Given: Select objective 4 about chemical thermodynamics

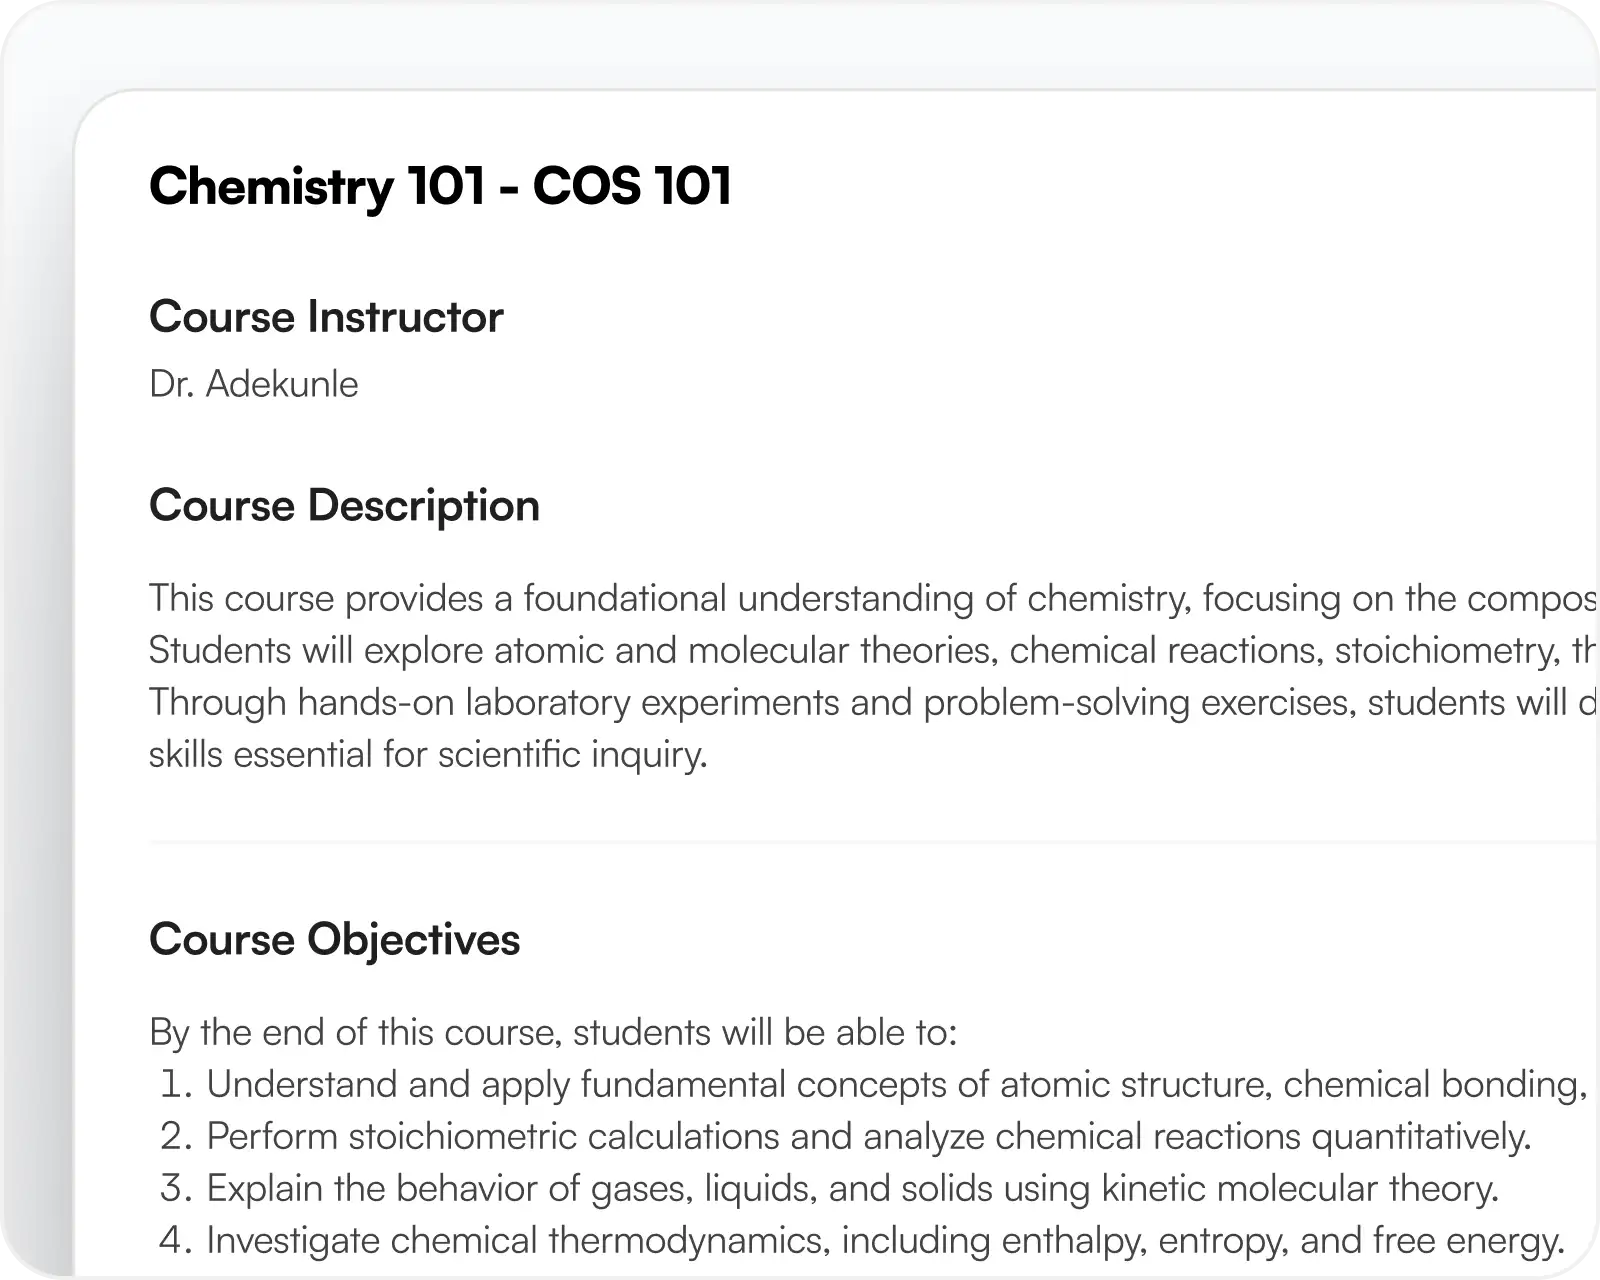Looking at the screenshot, I should click(x=884, y=1240).
